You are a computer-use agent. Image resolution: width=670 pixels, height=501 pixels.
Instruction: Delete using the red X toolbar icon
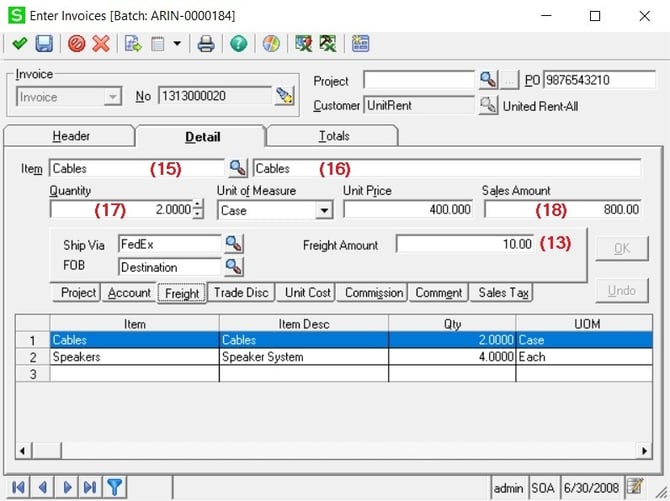tap(101, 44)
